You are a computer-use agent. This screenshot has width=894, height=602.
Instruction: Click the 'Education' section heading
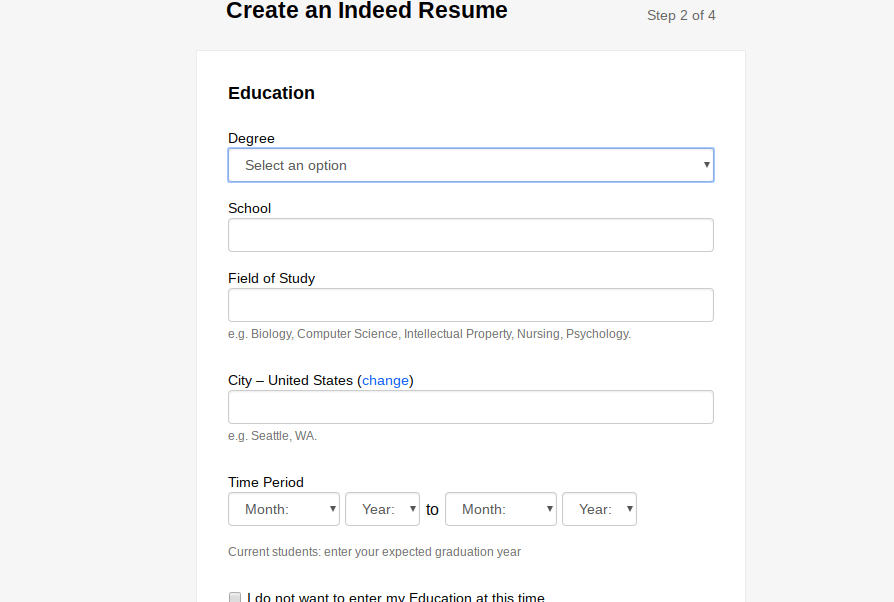click(x=271, y=93)
